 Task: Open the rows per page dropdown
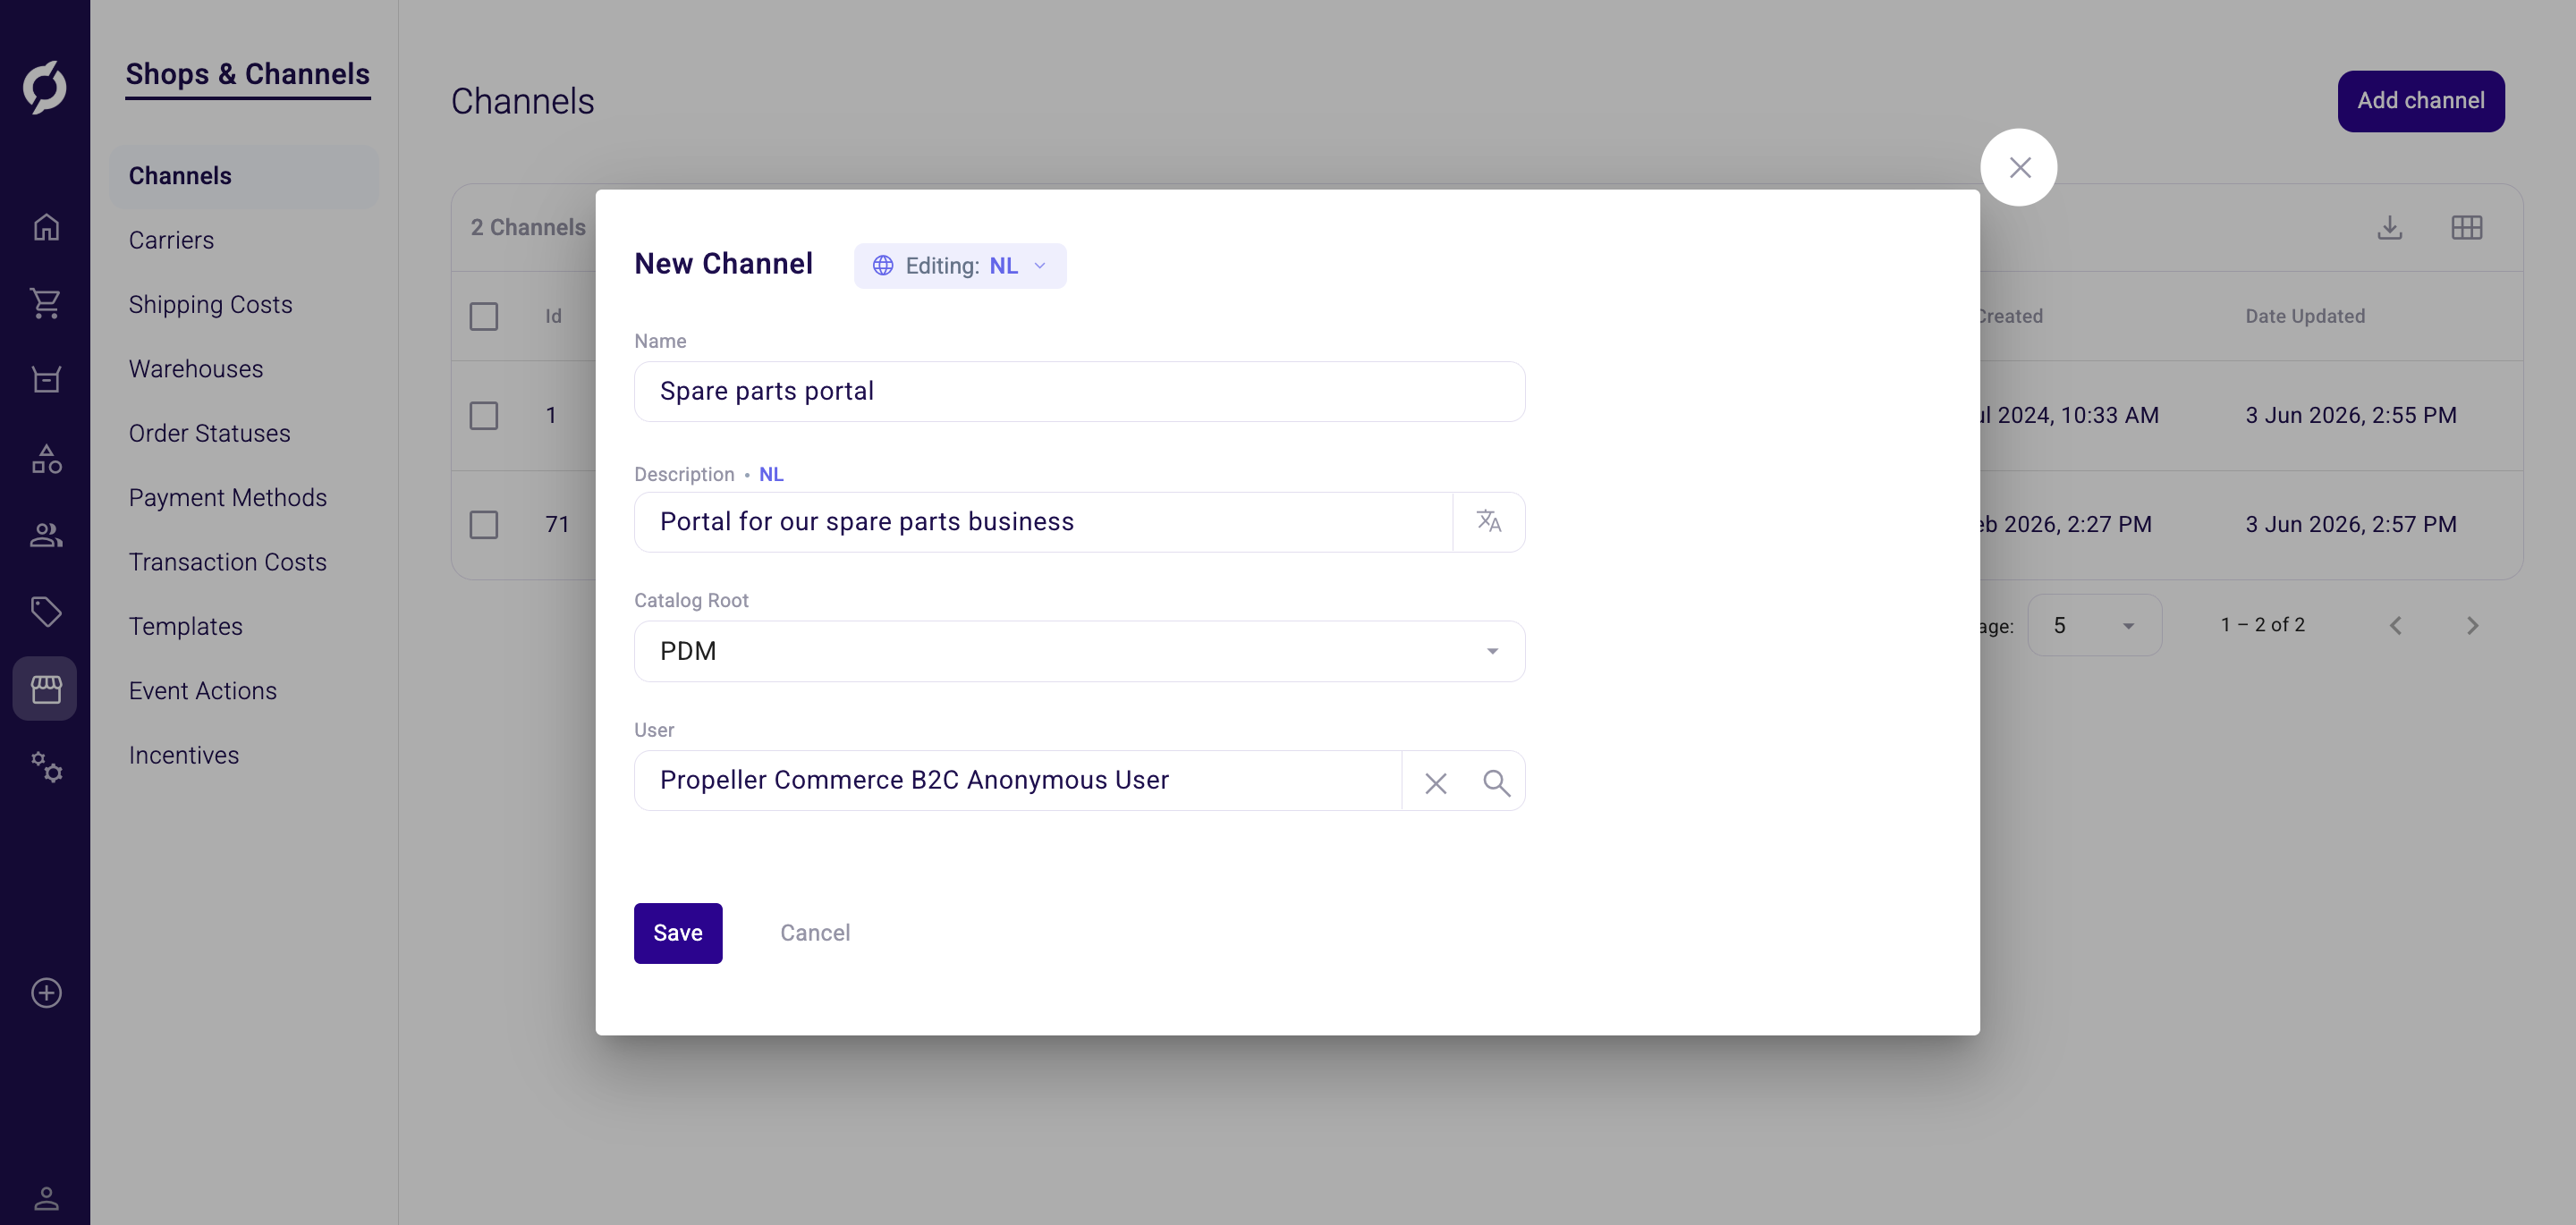click(2094, 625)
